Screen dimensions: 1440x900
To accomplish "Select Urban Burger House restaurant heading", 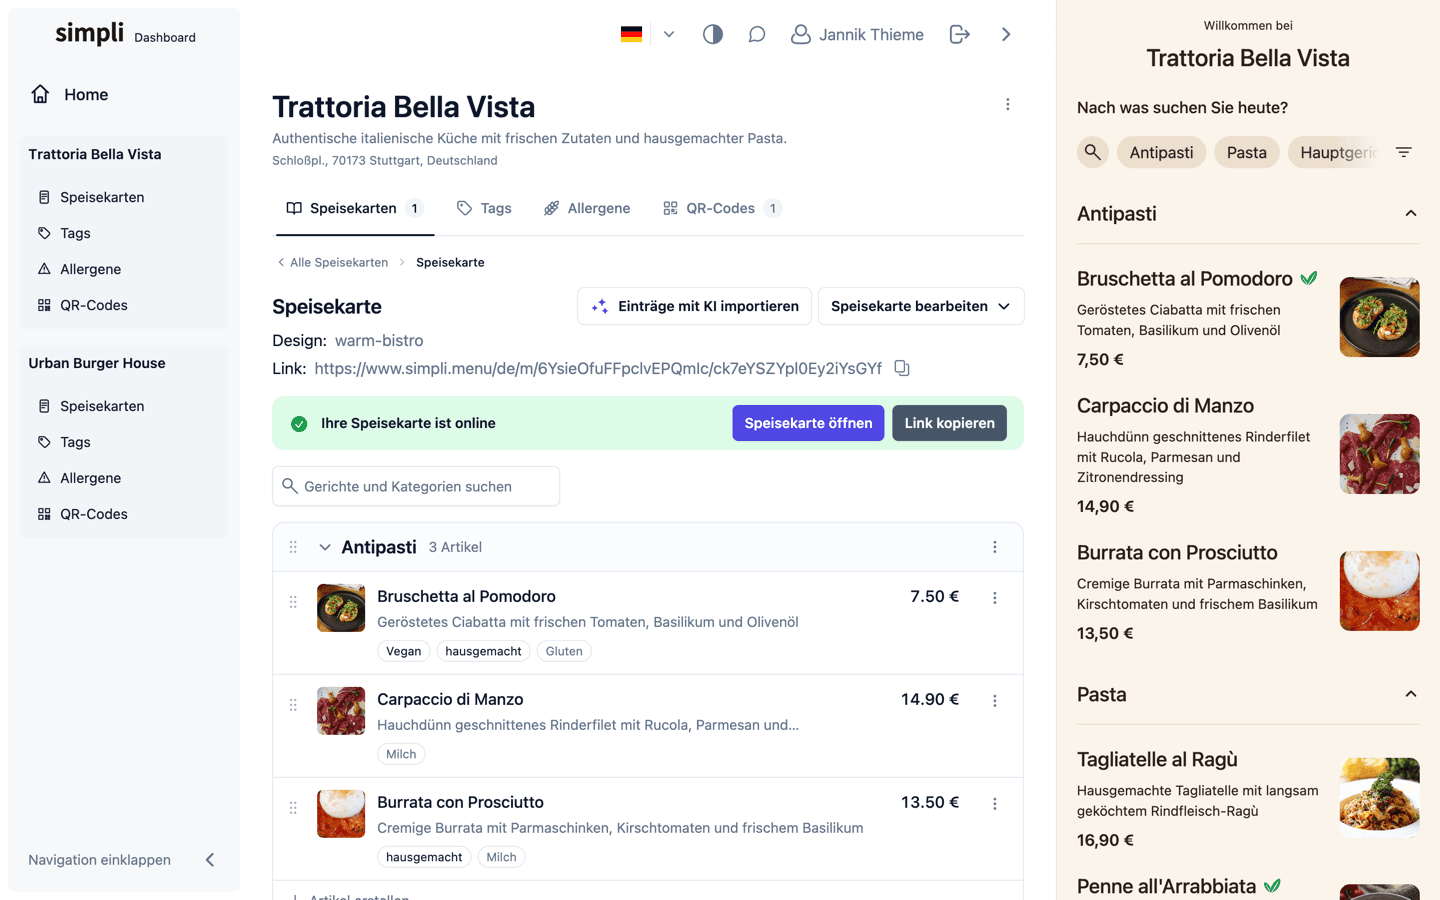I will tap(97, 363).
